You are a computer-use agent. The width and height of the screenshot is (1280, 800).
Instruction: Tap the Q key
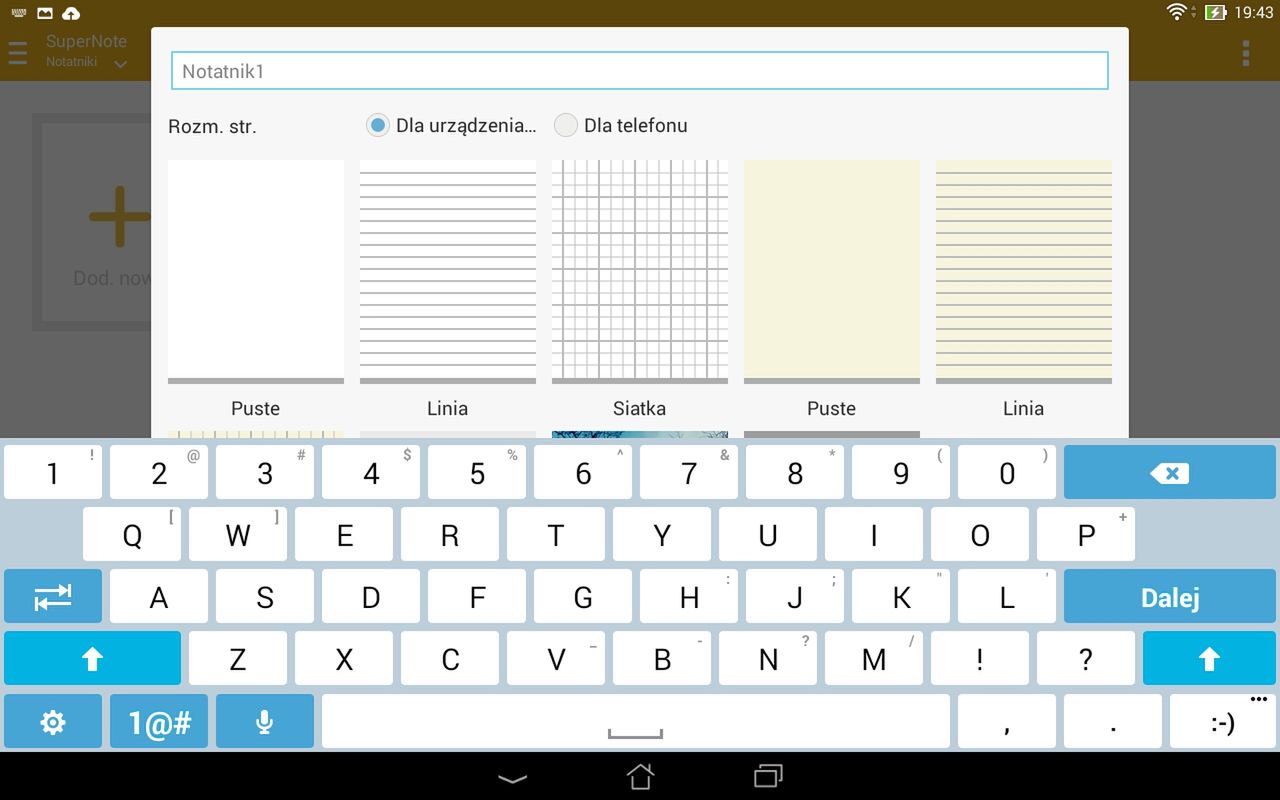click(x=132, y=535)
